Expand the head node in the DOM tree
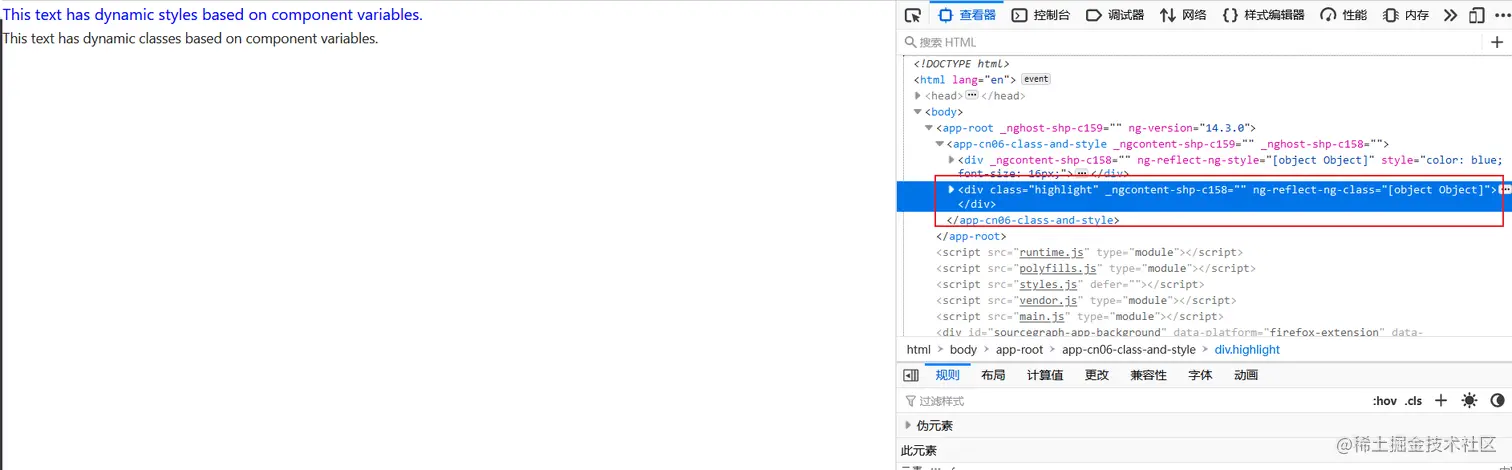Viewport: 1512px width, 470px height. pos(918,96)
